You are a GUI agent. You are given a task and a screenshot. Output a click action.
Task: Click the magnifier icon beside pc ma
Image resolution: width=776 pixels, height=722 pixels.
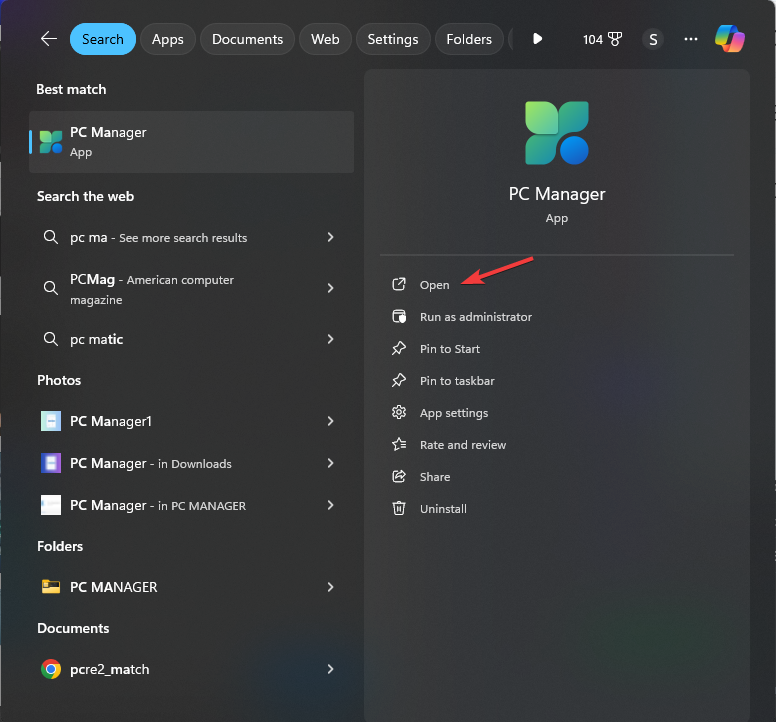click(50, 237)
